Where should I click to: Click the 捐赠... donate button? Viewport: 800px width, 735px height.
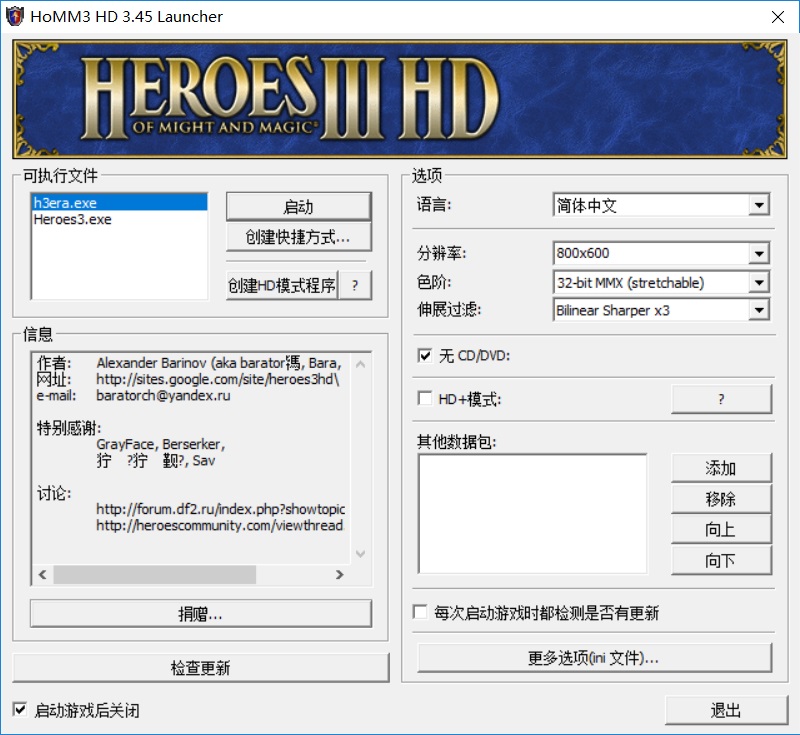coord(201,614)
